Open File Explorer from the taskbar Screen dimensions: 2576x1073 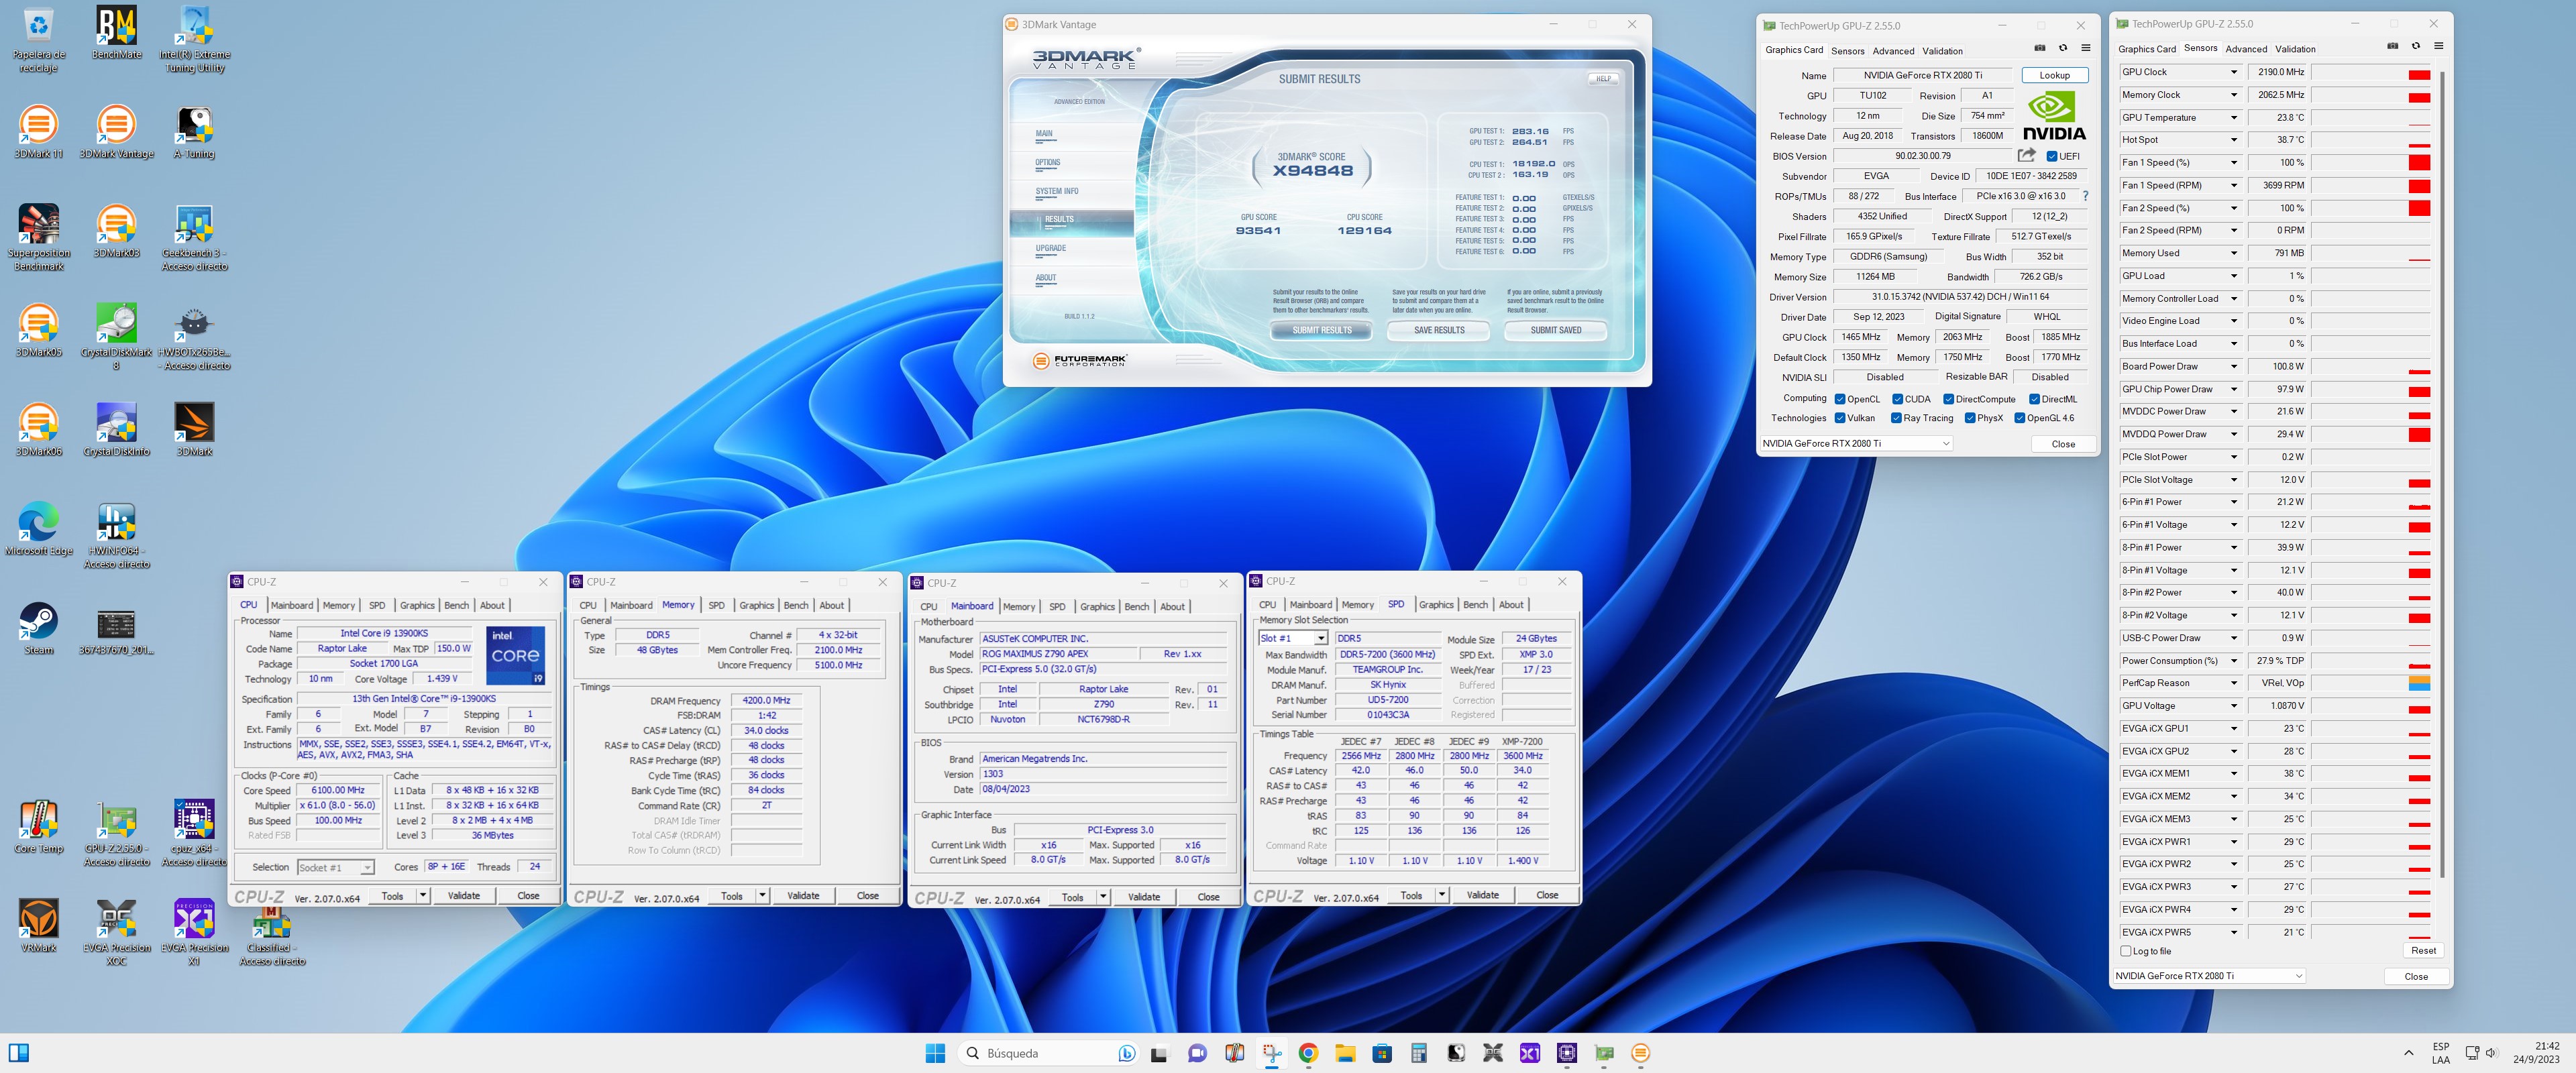click(x=1345, y=1053)
